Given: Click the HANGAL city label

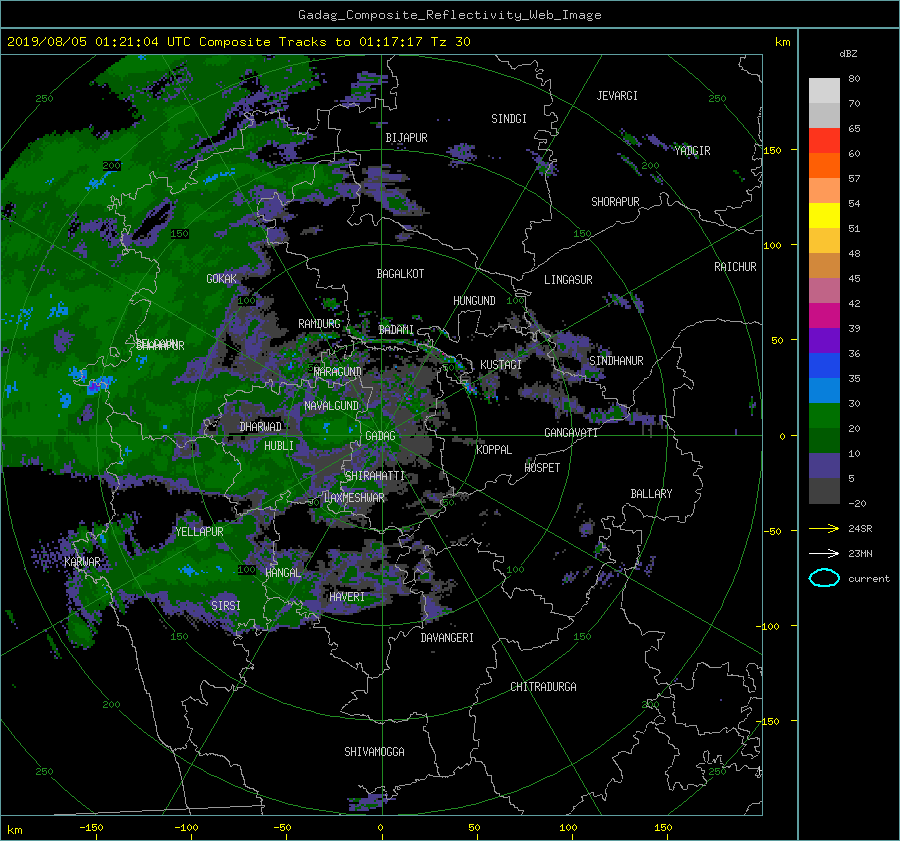Looking at the screenshot, I should pos(283,573).
